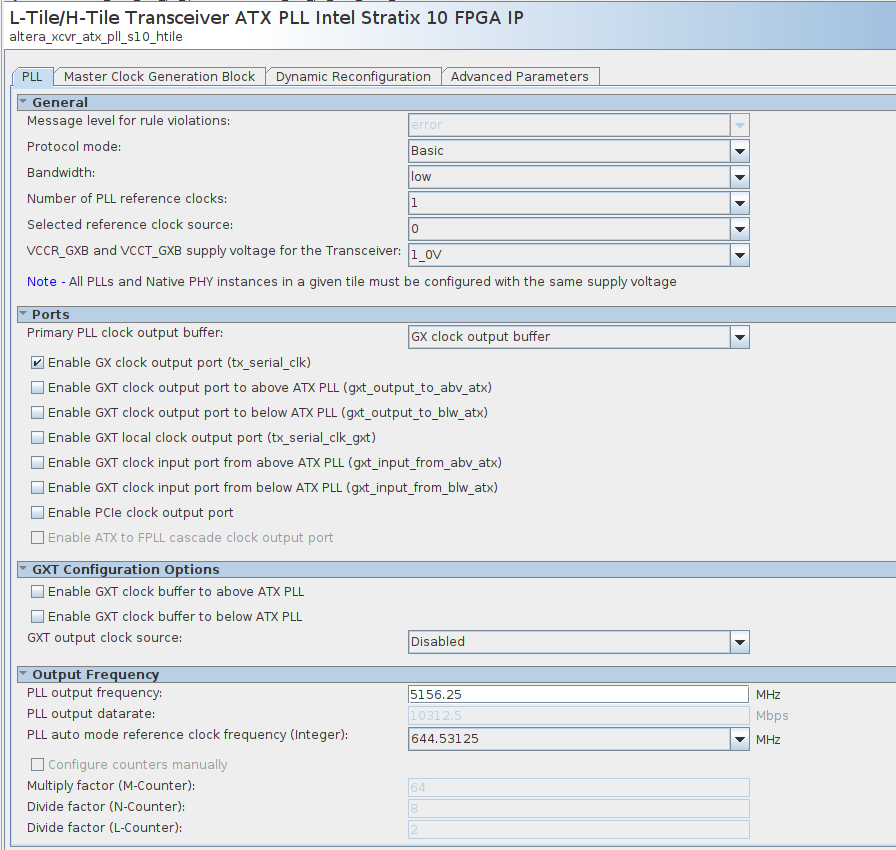
Task: Open PLL auto mode reference clock frequency dropdown
Action: coord(578,739)
